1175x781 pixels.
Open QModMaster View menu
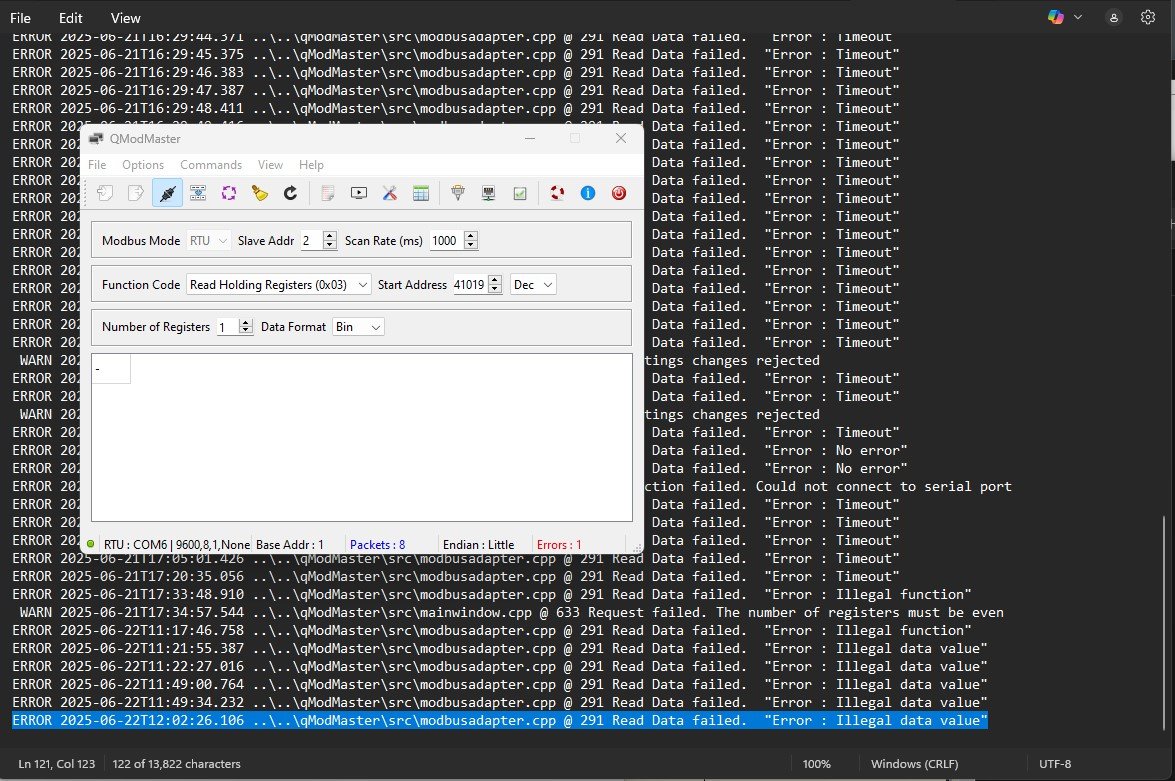pos(271,165)
